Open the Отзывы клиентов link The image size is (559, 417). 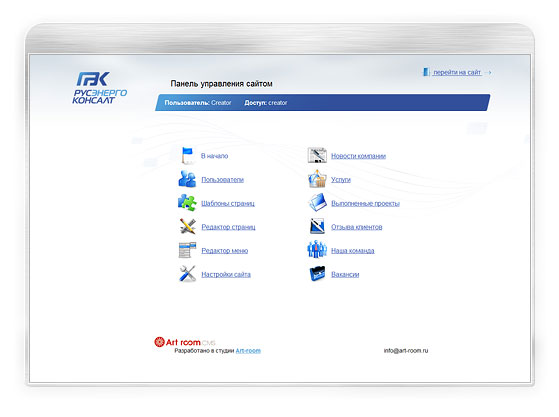click(357, 227)
